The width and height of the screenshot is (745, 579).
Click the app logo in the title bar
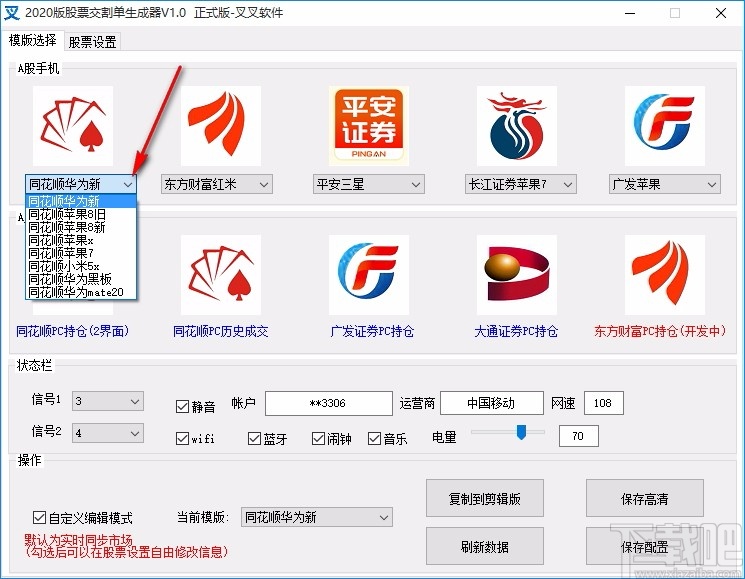[x=12, y=13]
